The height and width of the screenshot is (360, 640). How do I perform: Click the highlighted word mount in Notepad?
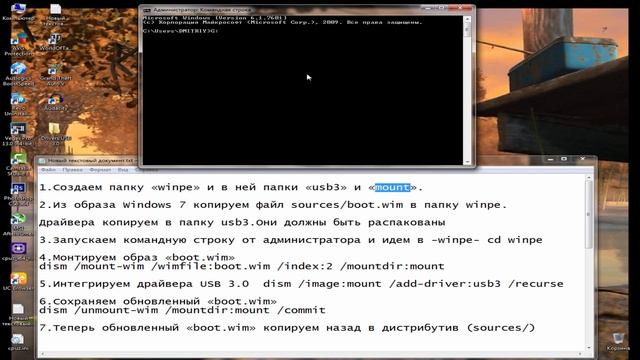click(x=392, y=187)
